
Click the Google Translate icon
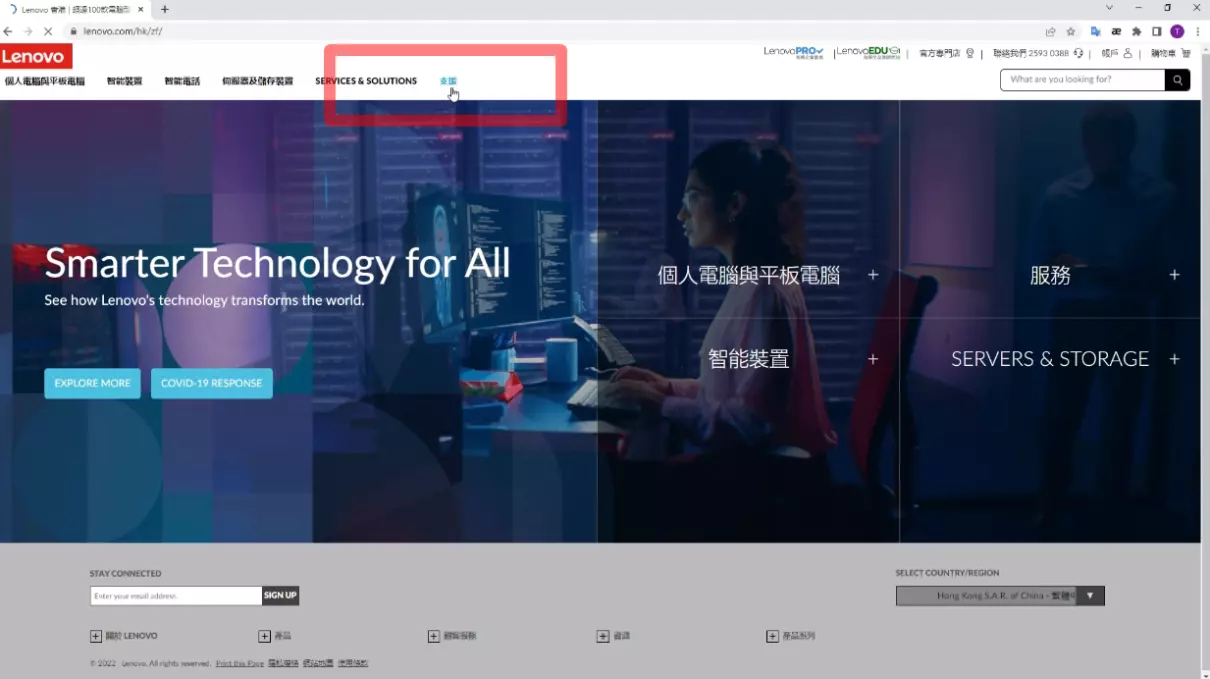click(x=1095, y=31)
